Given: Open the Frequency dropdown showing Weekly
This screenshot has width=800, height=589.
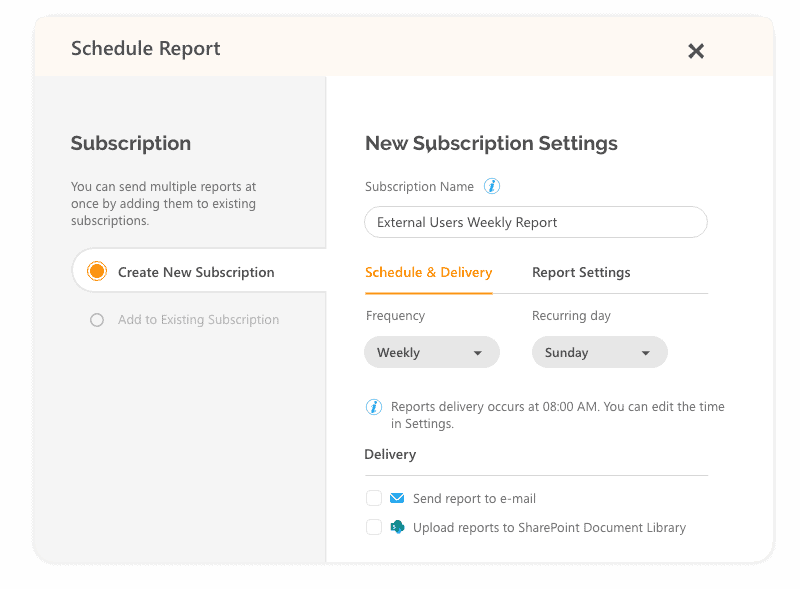Looking at the screenshot, I should tap(432, 352).
